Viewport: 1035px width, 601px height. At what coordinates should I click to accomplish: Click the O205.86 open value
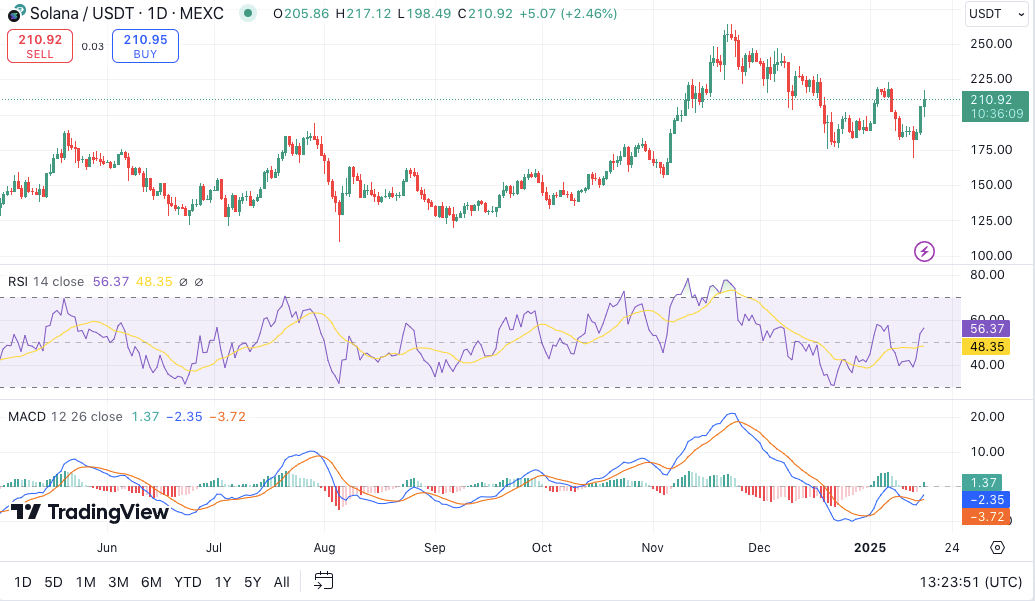(301, 13)
